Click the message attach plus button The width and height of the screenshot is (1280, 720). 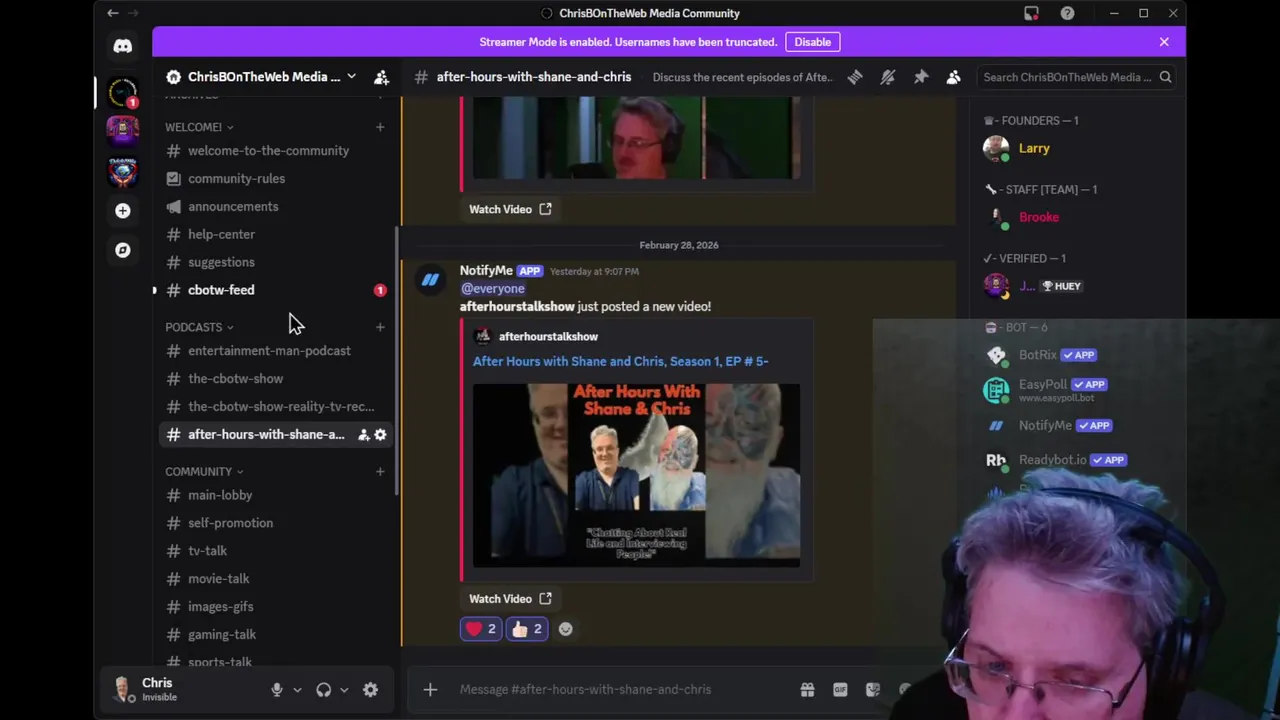[x=430, y=689]
